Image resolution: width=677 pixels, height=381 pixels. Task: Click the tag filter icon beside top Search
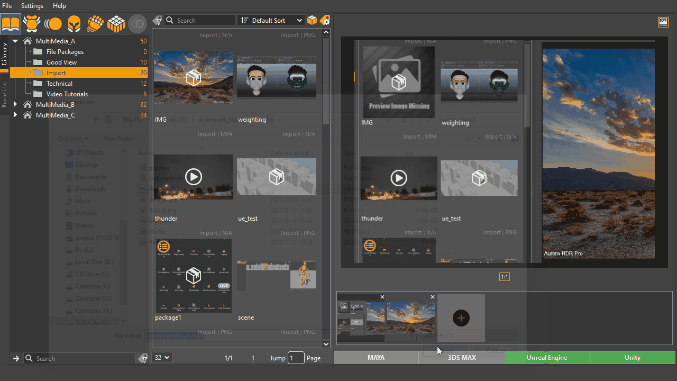pyautogui.click(x=157, y=20)
